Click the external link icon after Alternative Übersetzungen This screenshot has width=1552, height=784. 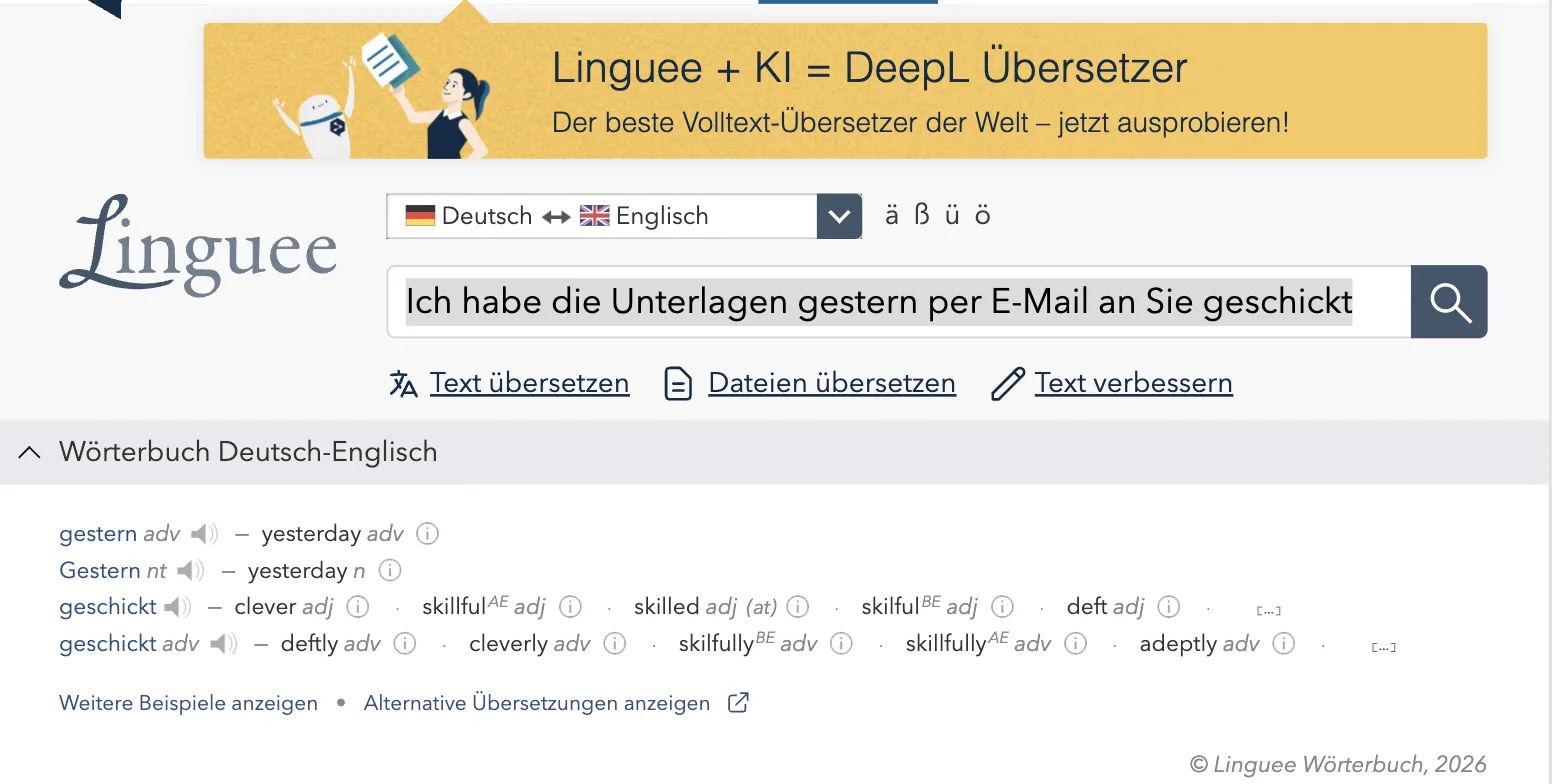coord(738,703)
